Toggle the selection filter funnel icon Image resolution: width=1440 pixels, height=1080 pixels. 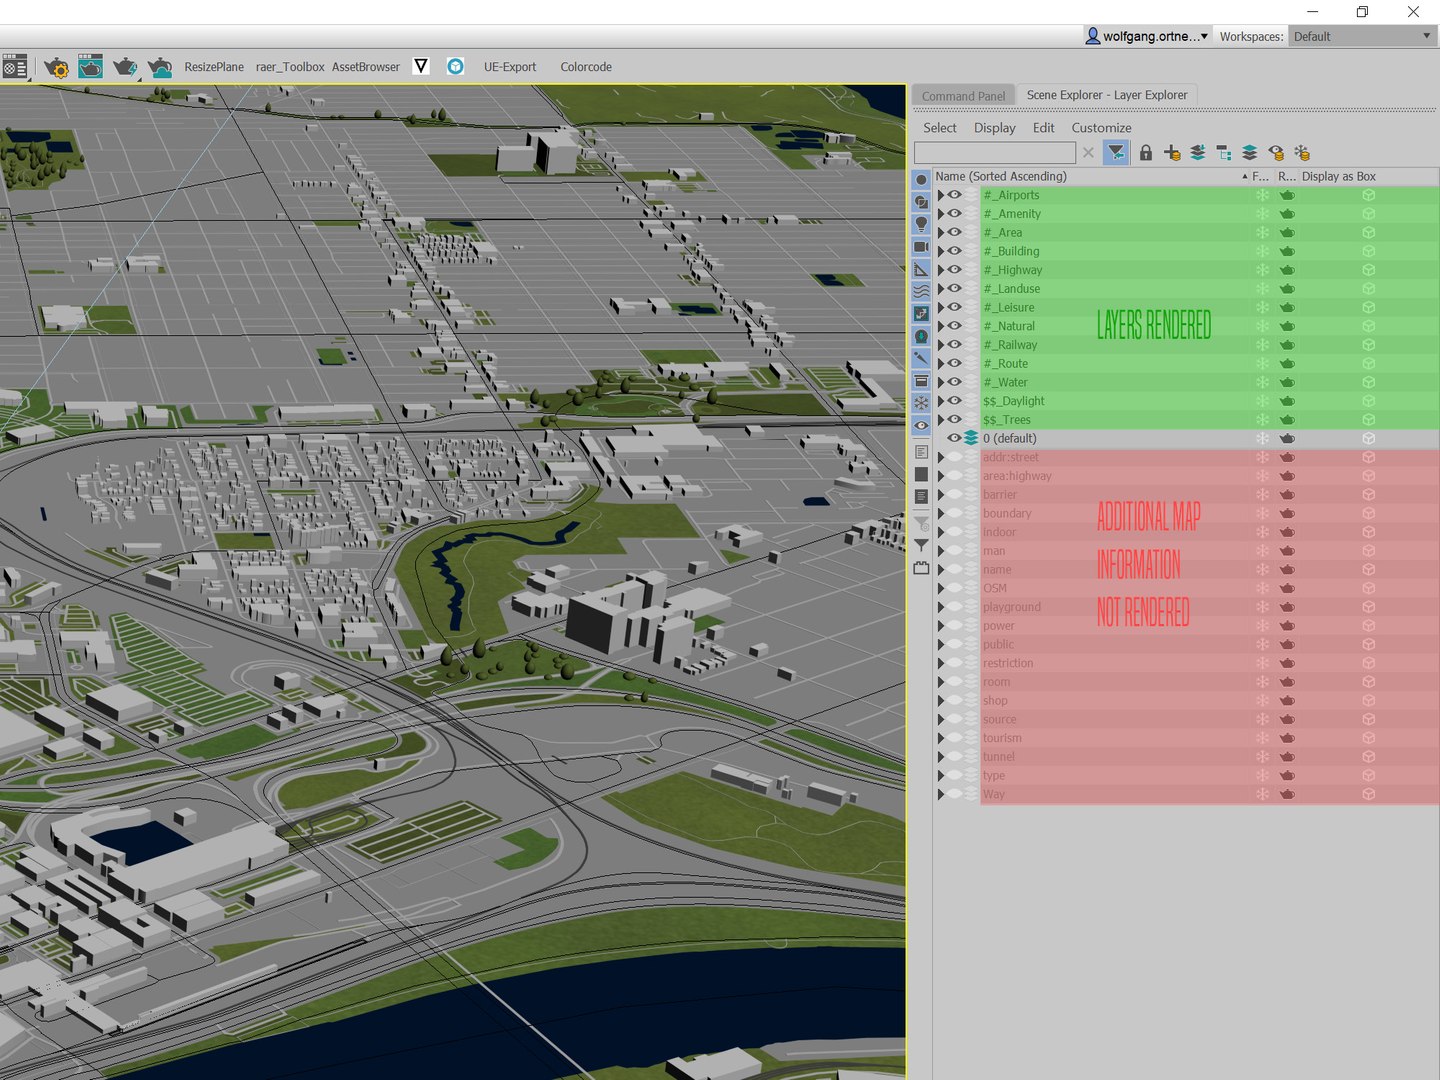tap(1116, 152)
